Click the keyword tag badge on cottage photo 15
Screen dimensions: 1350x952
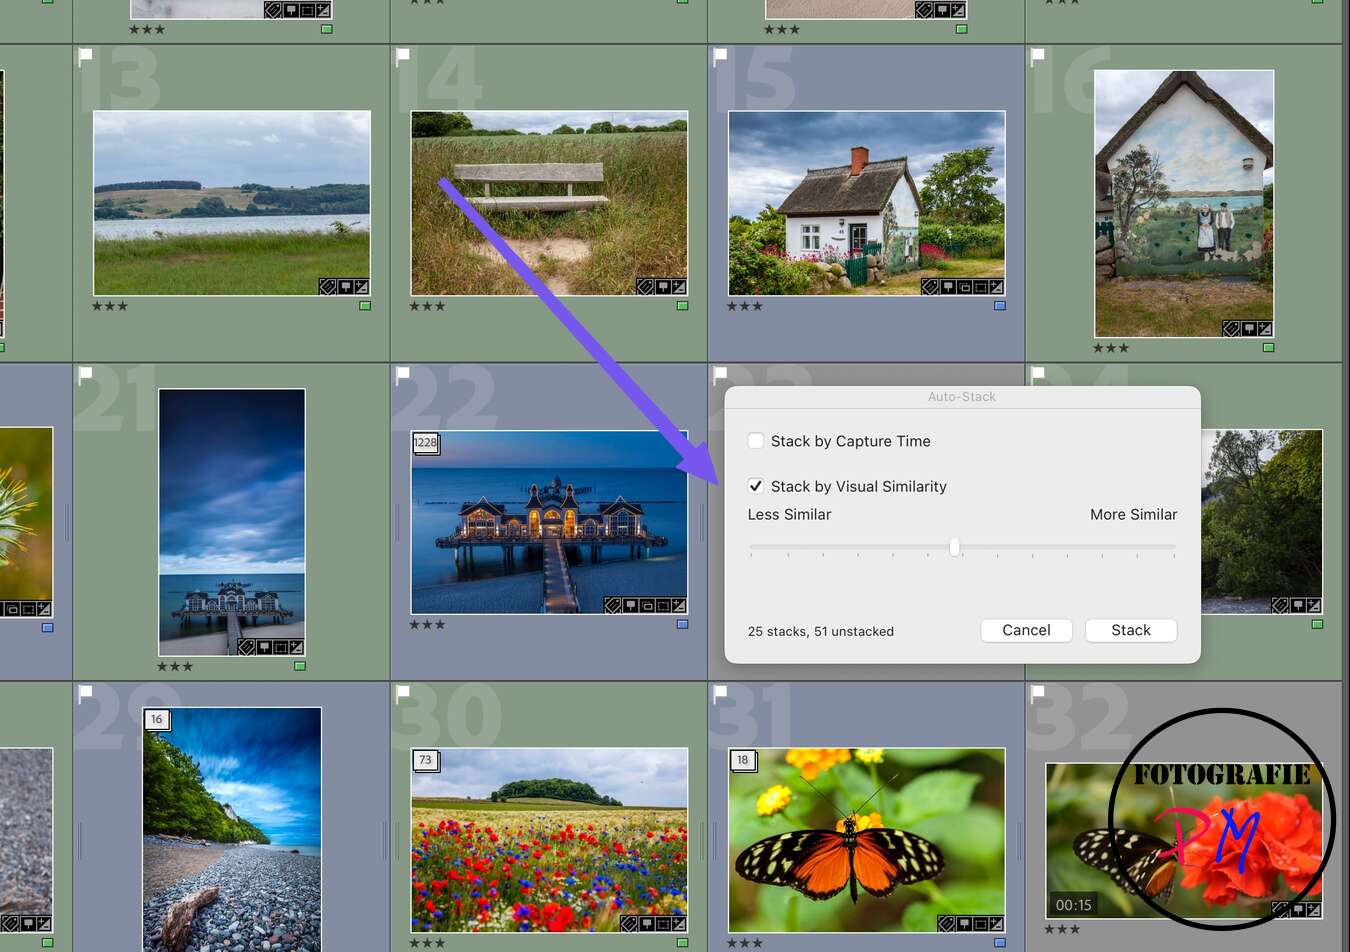pos(929,287)
